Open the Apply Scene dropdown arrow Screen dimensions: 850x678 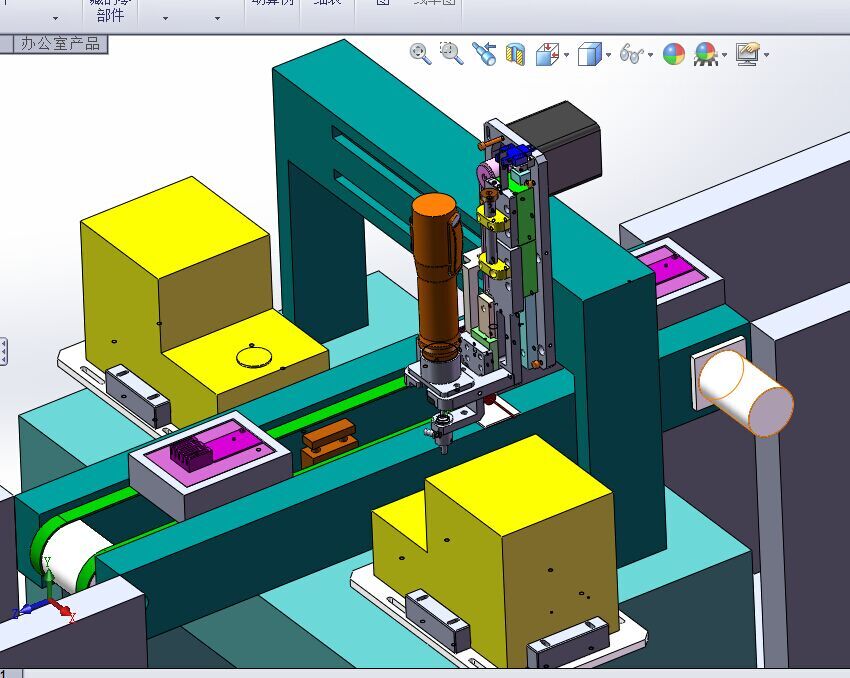(725, 55)
